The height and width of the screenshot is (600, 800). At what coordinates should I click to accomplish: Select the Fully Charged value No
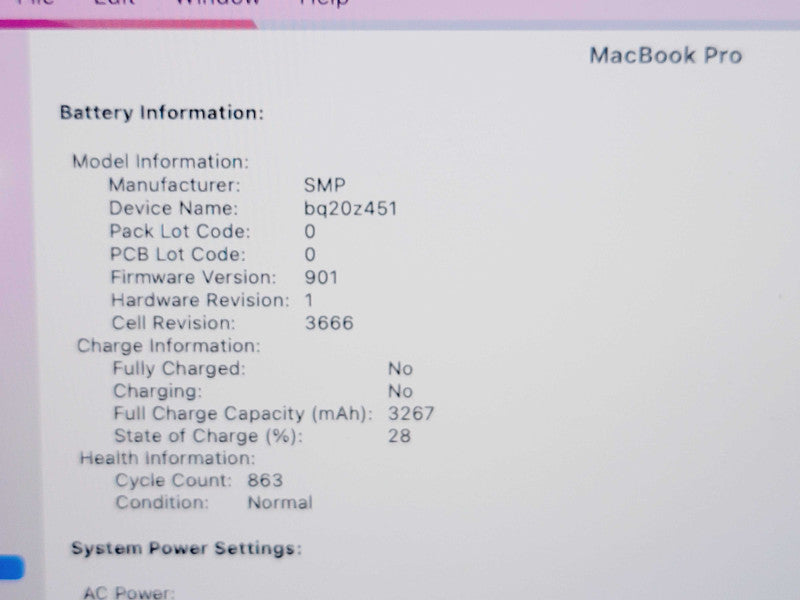[x=401, y=369]
